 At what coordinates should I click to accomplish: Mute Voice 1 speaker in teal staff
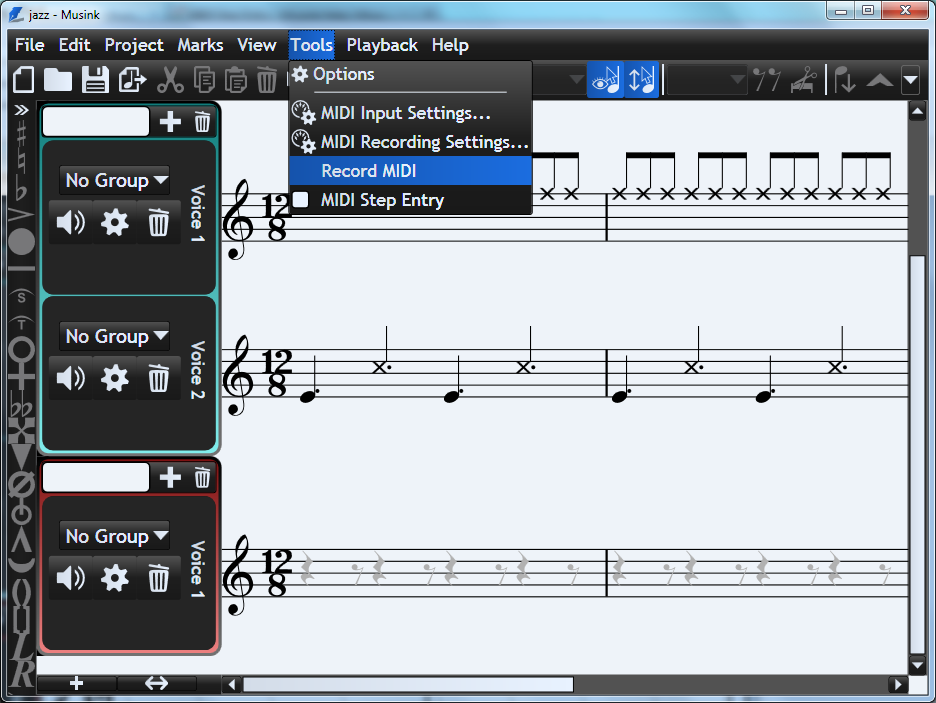point(71,222)
